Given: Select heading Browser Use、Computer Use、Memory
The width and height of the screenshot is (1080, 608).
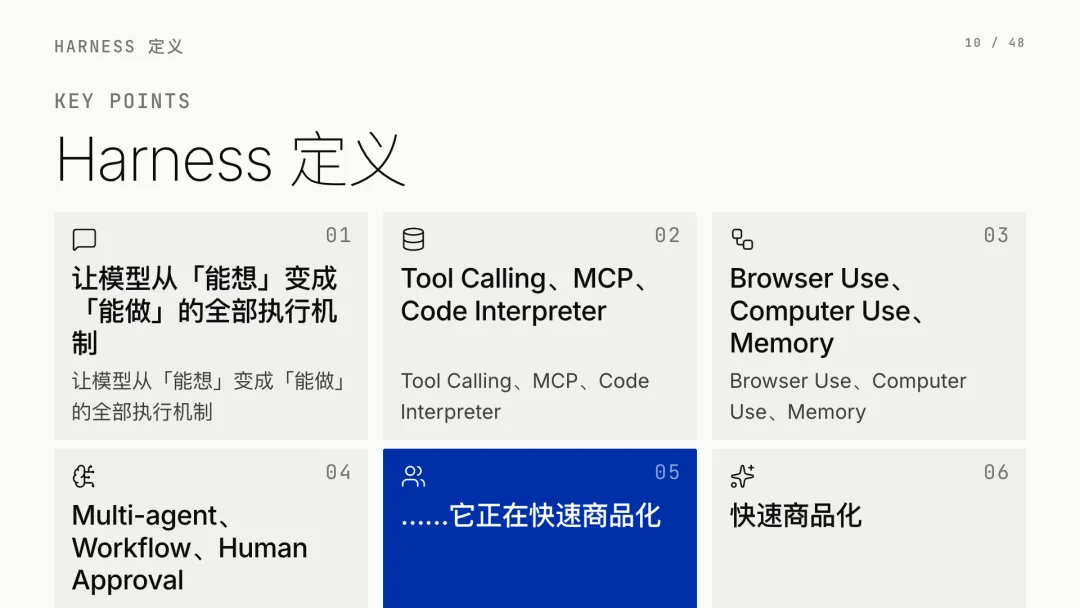Looking at the screenshot, I should [x=827, y=311].
